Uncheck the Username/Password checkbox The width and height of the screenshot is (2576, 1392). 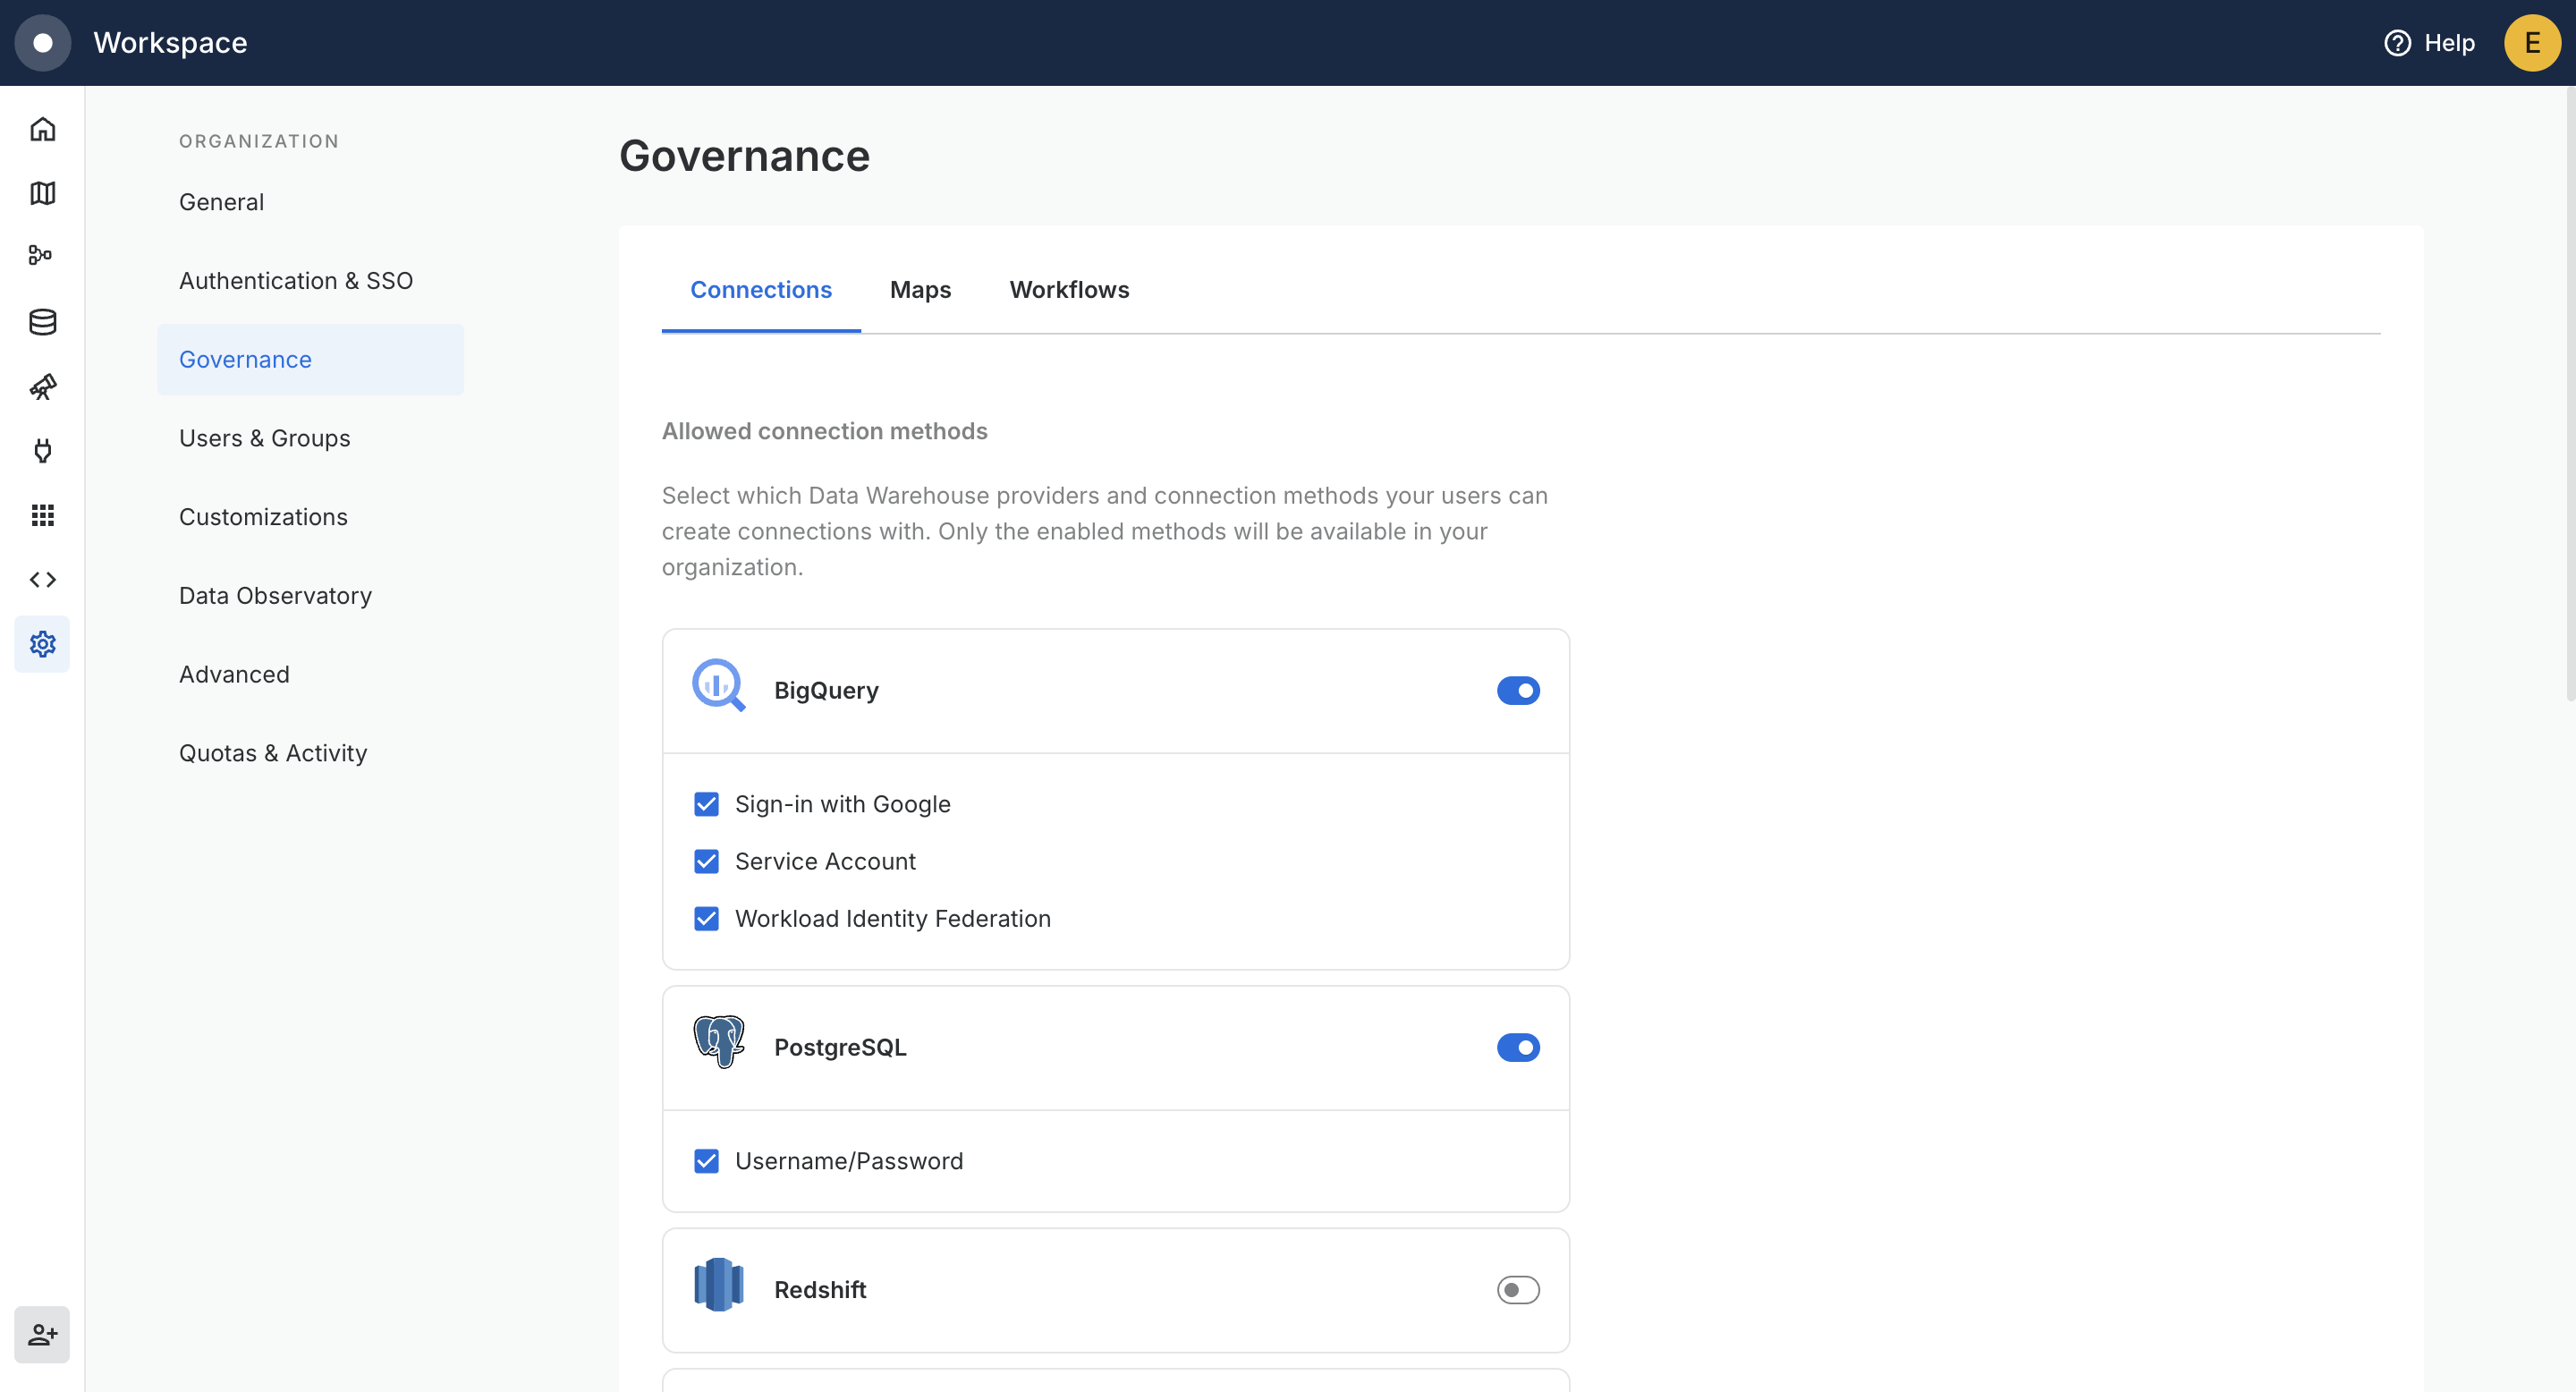pos(706,1161)
